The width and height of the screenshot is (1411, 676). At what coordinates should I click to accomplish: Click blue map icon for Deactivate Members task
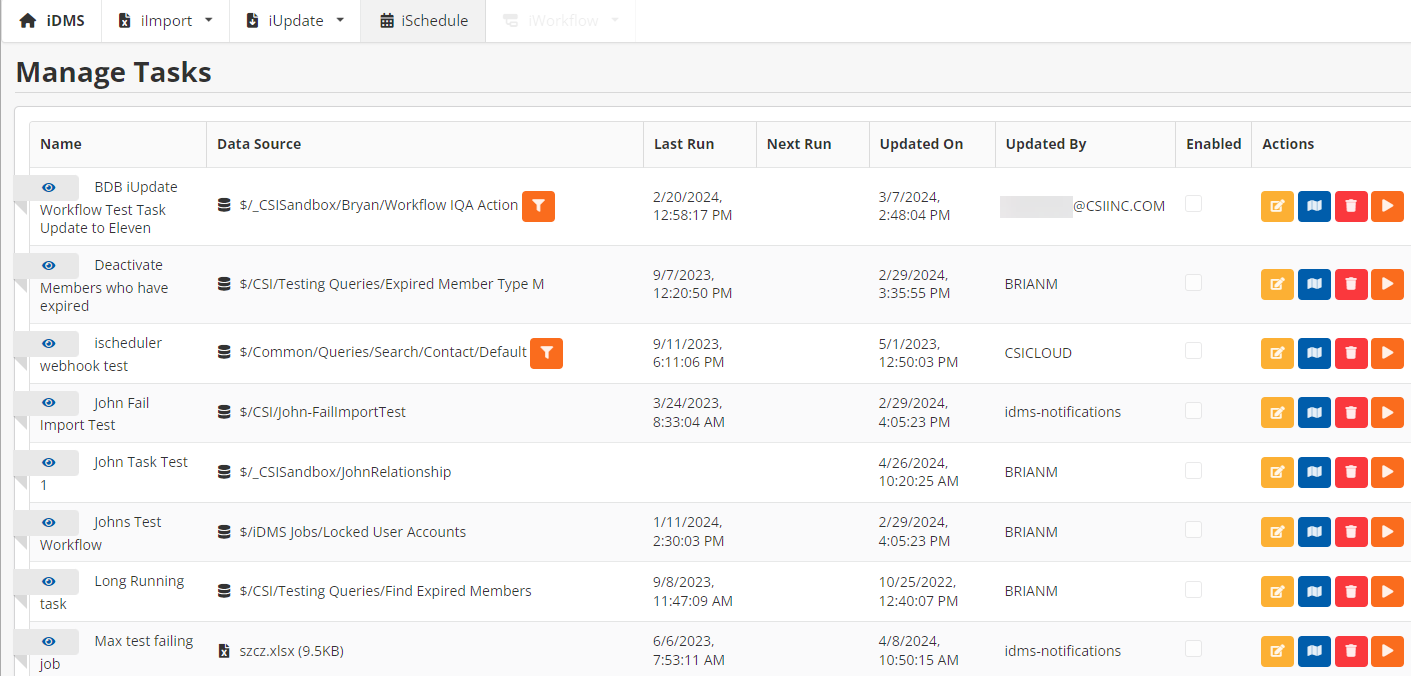(1314, 284)
